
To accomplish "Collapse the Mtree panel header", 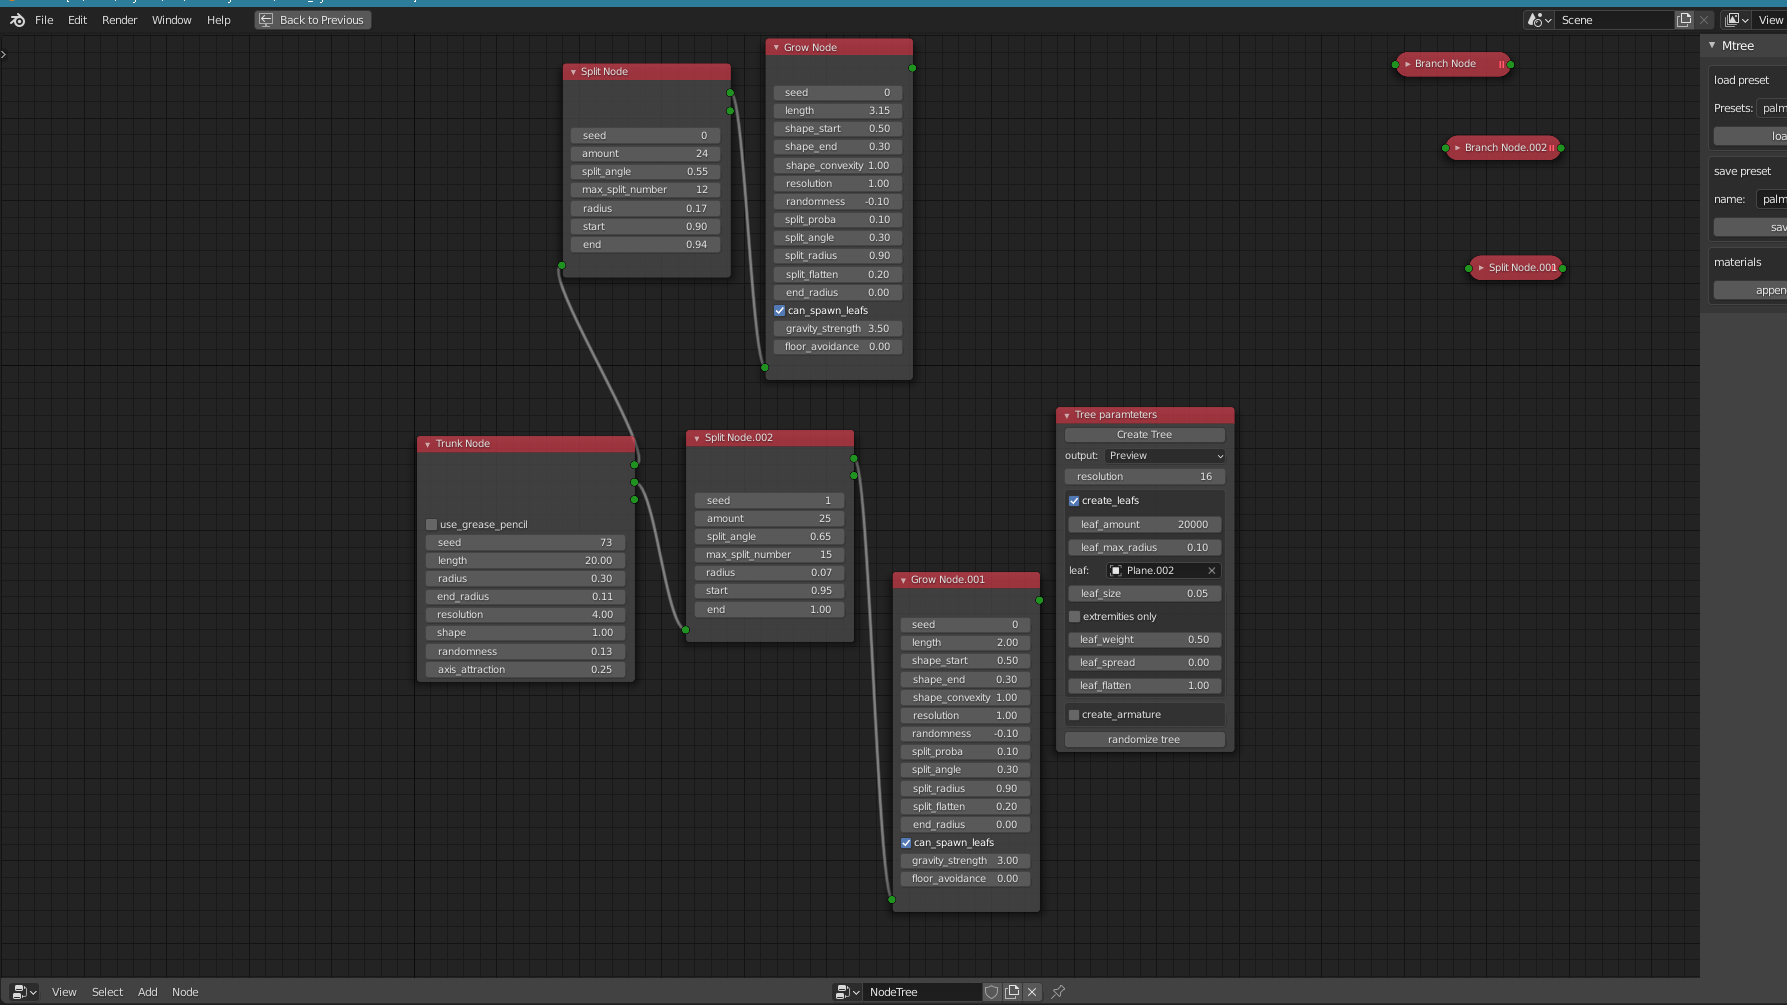I will coord(1712,45).
